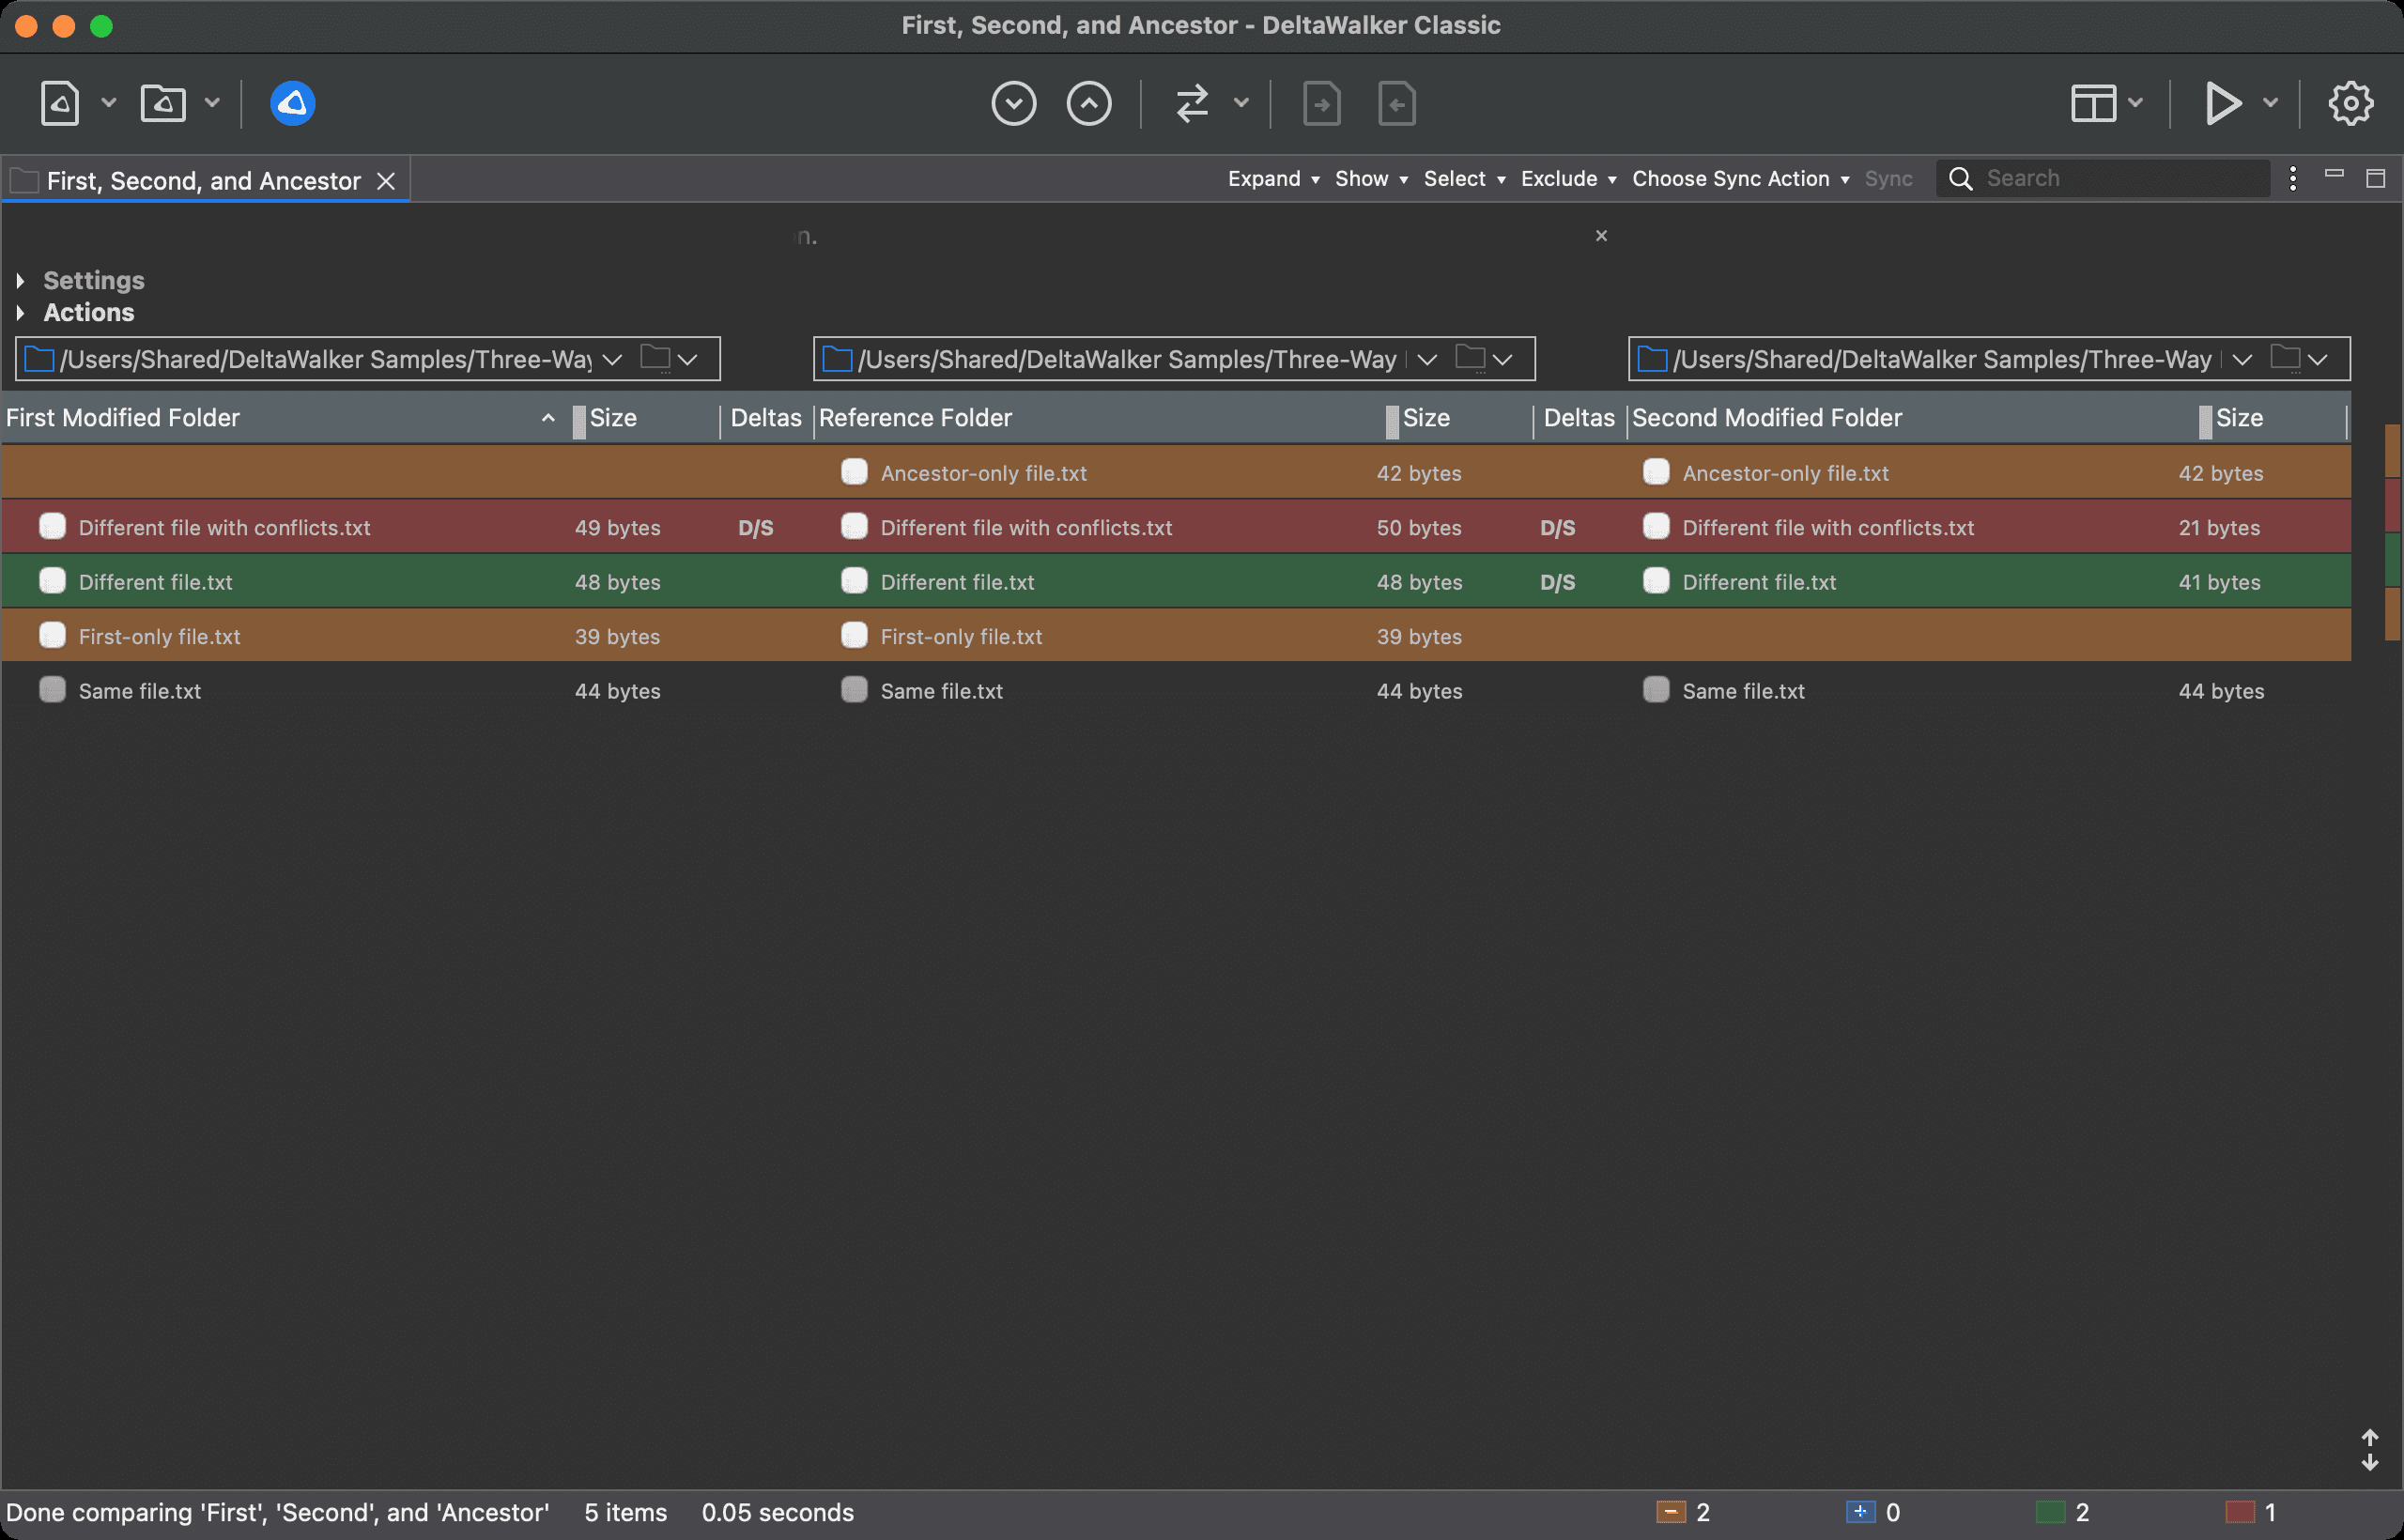Click browse folder icon for first path
This screenshot has height=1540, width=2404.
click(x=655, y=358)
